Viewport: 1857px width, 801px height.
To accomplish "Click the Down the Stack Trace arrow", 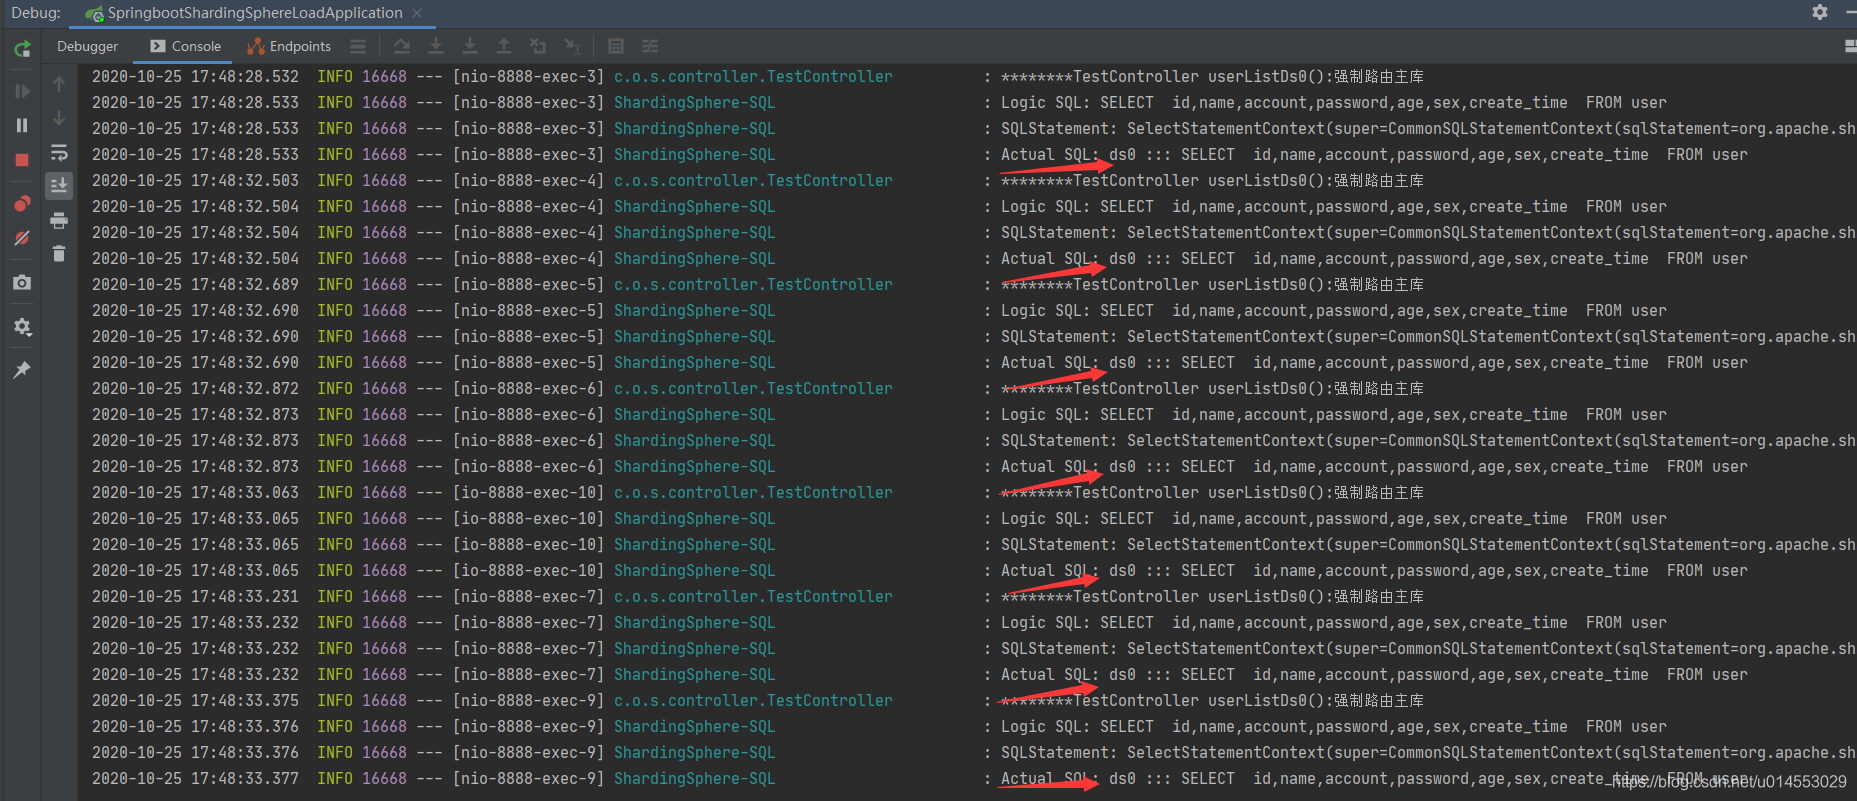I will [x=59, y=118].
